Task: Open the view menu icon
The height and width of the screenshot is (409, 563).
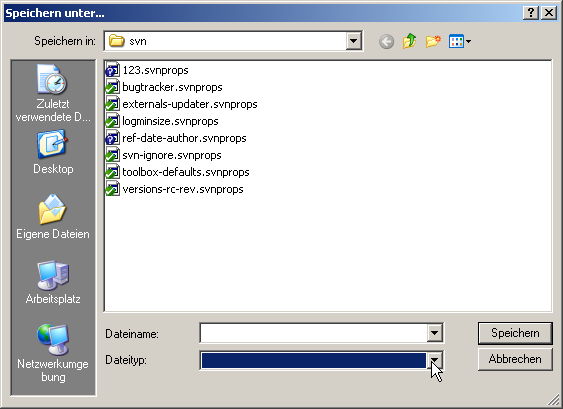Action: (x=460, y=41)
